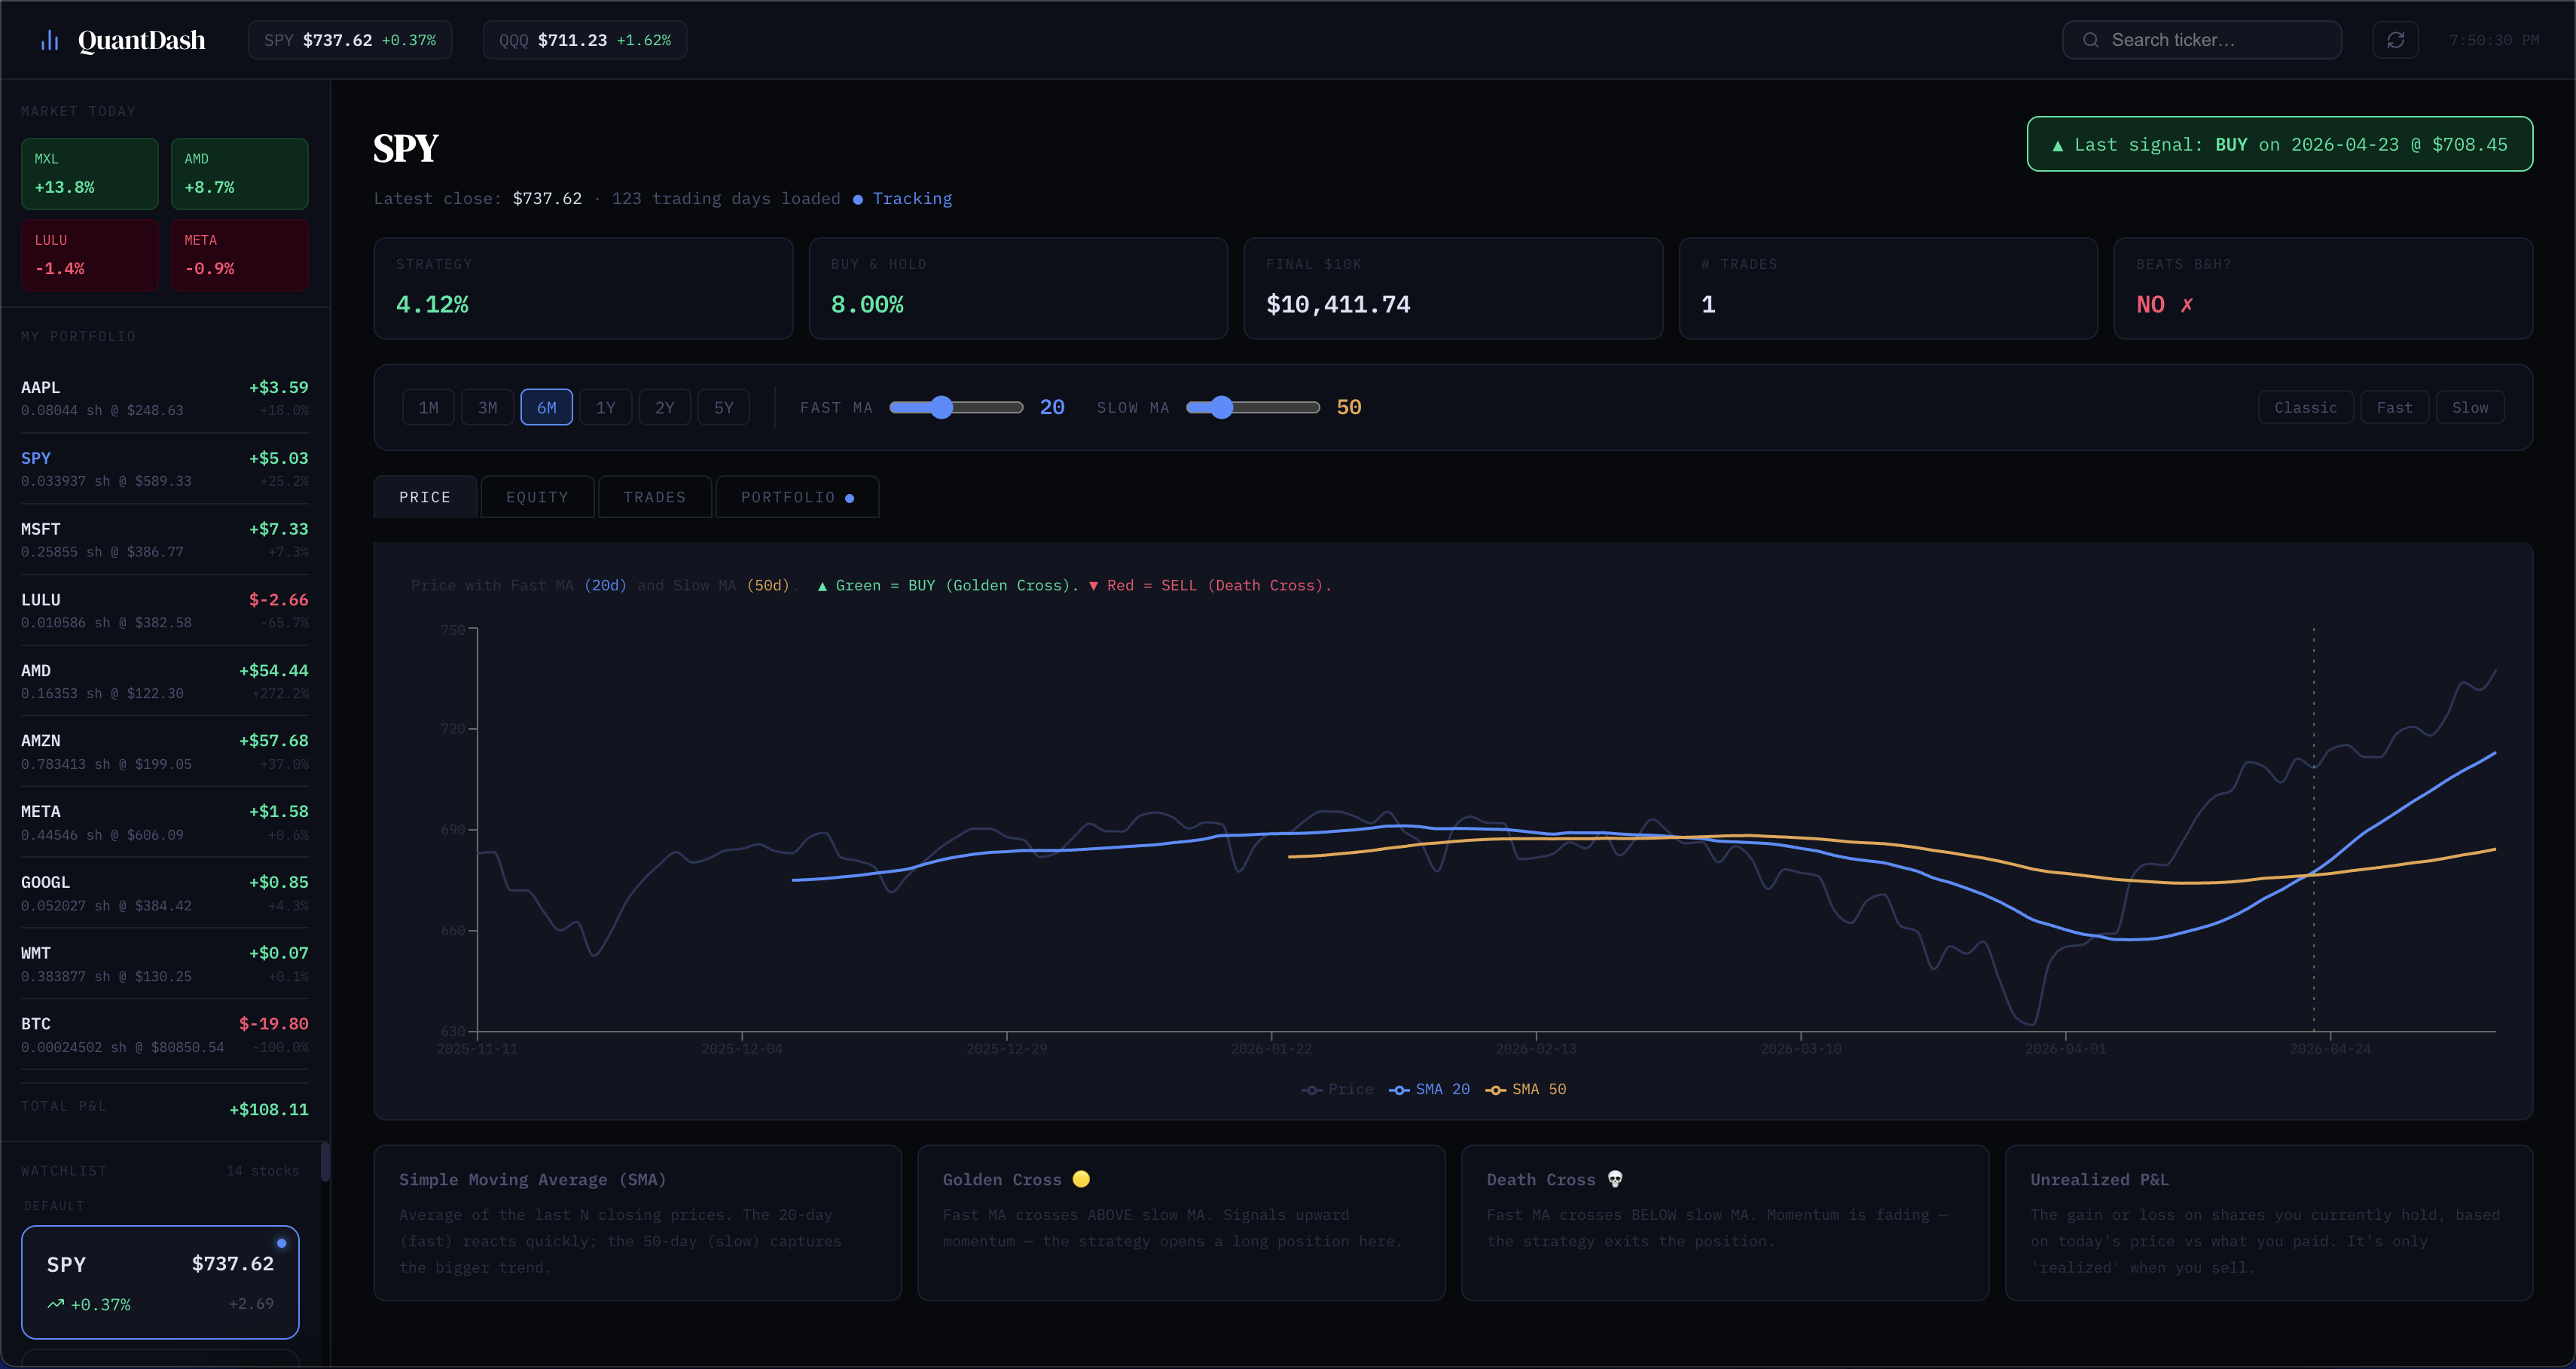This screenshot has width=2576, height=1369.
Task: Switch the chart range to 1Y
Action: [605, 407]
